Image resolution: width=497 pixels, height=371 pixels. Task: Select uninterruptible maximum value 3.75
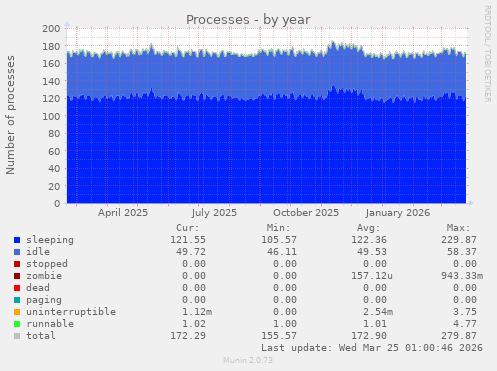[x=465, y=312]
